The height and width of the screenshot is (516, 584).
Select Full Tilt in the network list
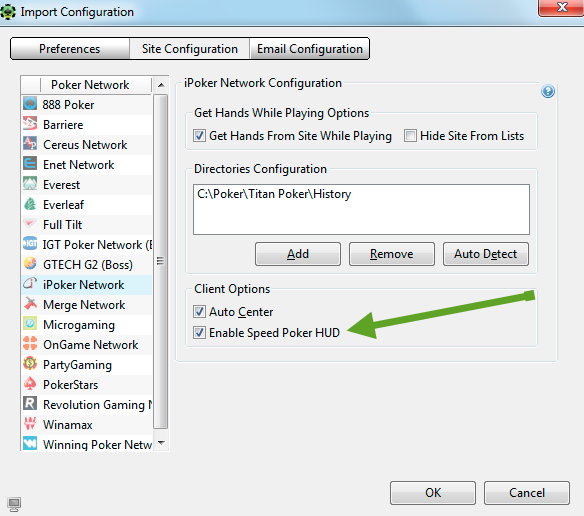(87, 225)
